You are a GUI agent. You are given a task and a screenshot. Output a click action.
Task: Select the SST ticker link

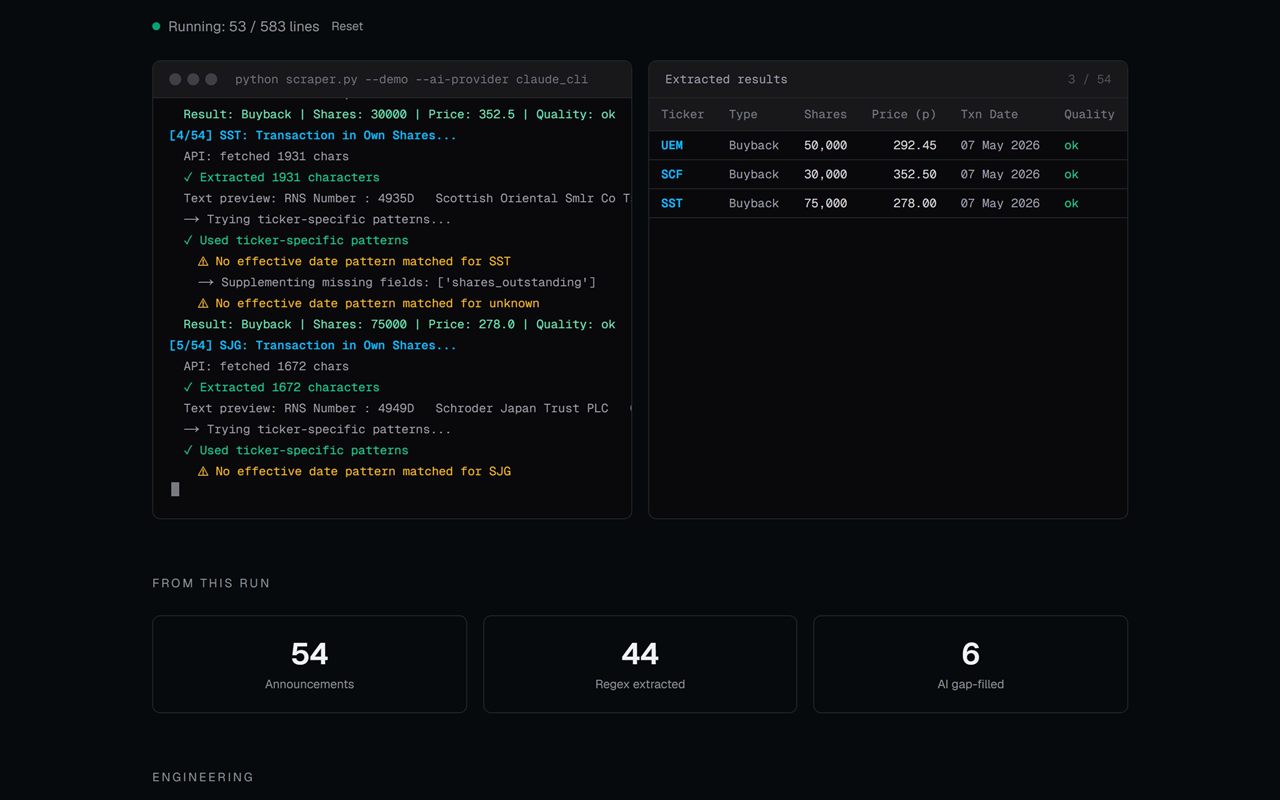pyautogui.click(x=672, y=203)
